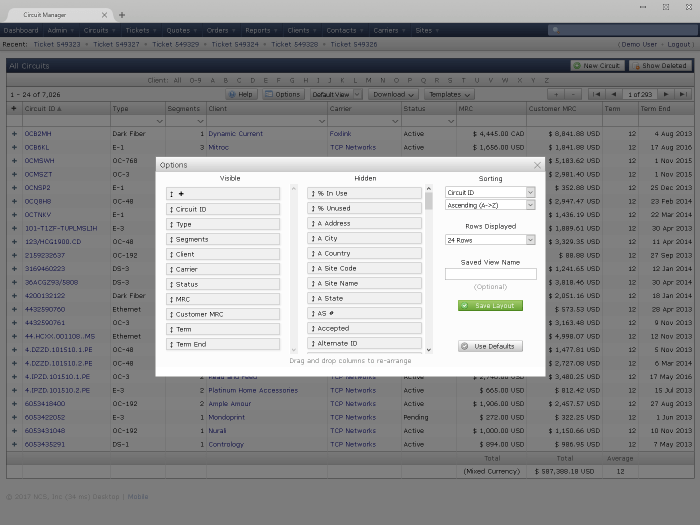This screenshot has height=525, width=700.
Task: Open the sort column Circuit ID dropdown
Action: coord(490,192)
